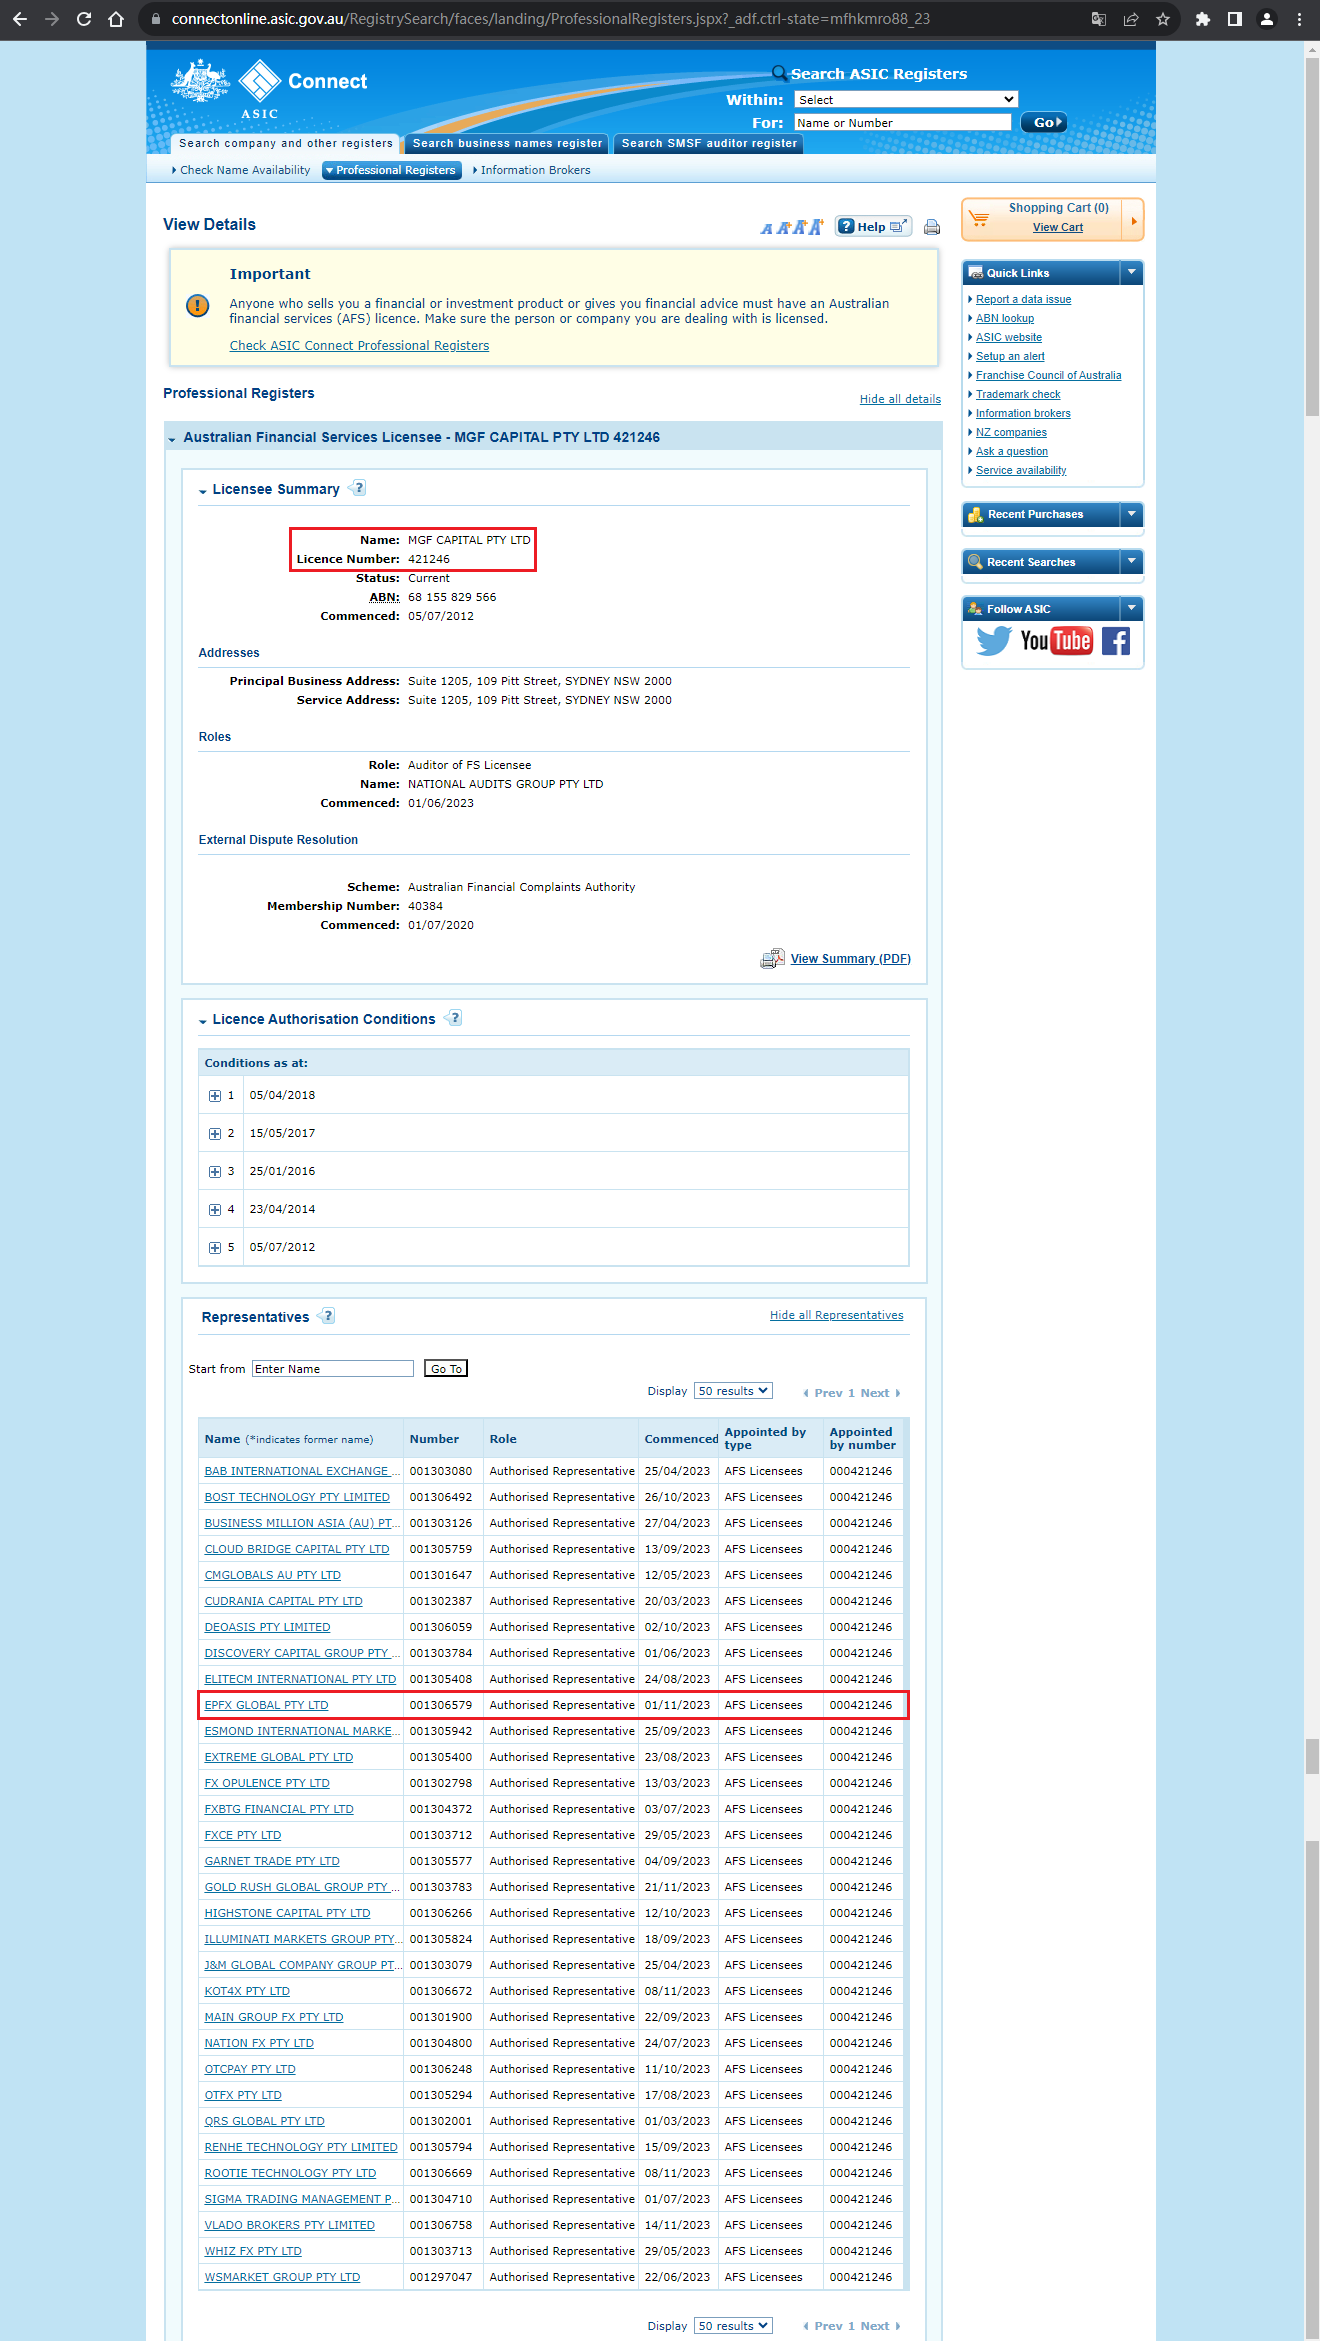The height and width of the screenshot is (2341, 1320).
Task: Expand condition 5 dated 05/07/2012
Action: pos(215,1248)
